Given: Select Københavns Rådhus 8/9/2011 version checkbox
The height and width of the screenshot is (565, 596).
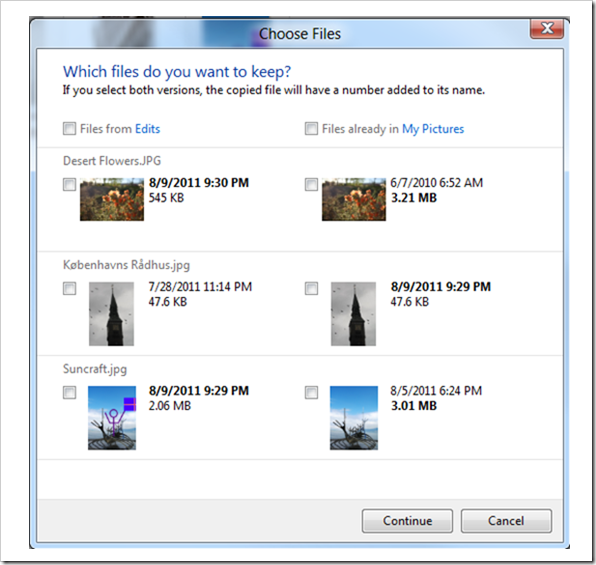Looking at the screenshot, I should tap(311, 289).
